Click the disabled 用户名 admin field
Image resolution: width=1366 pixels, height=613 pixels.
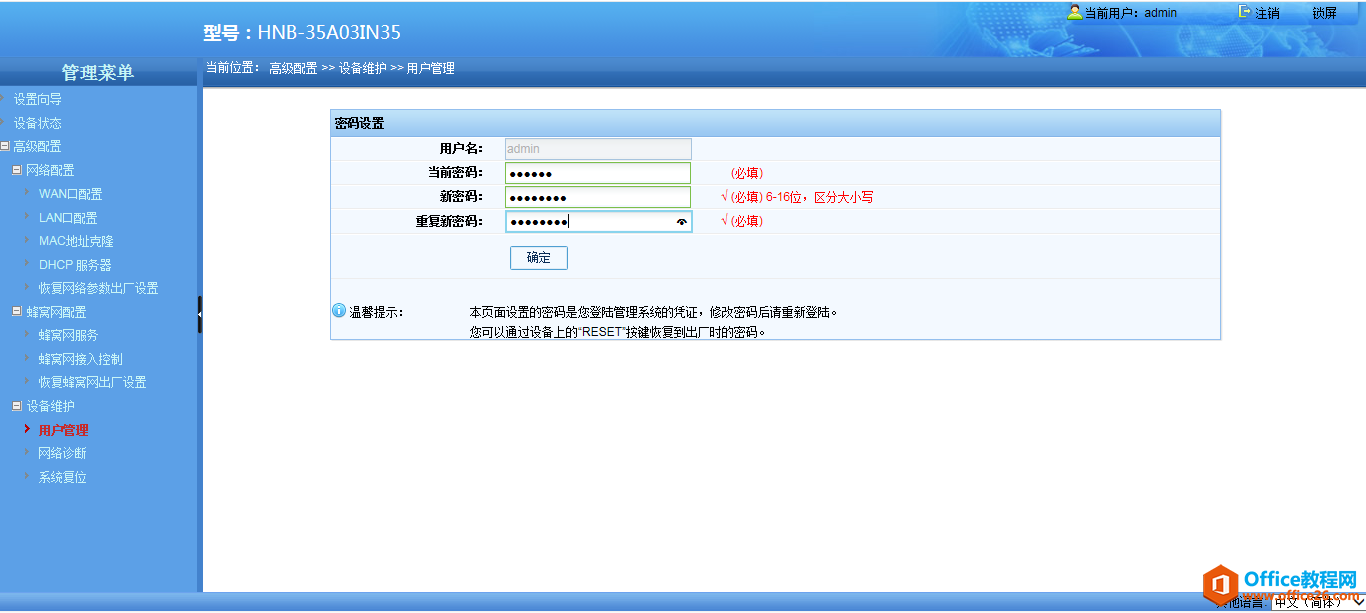pos(598,149)
